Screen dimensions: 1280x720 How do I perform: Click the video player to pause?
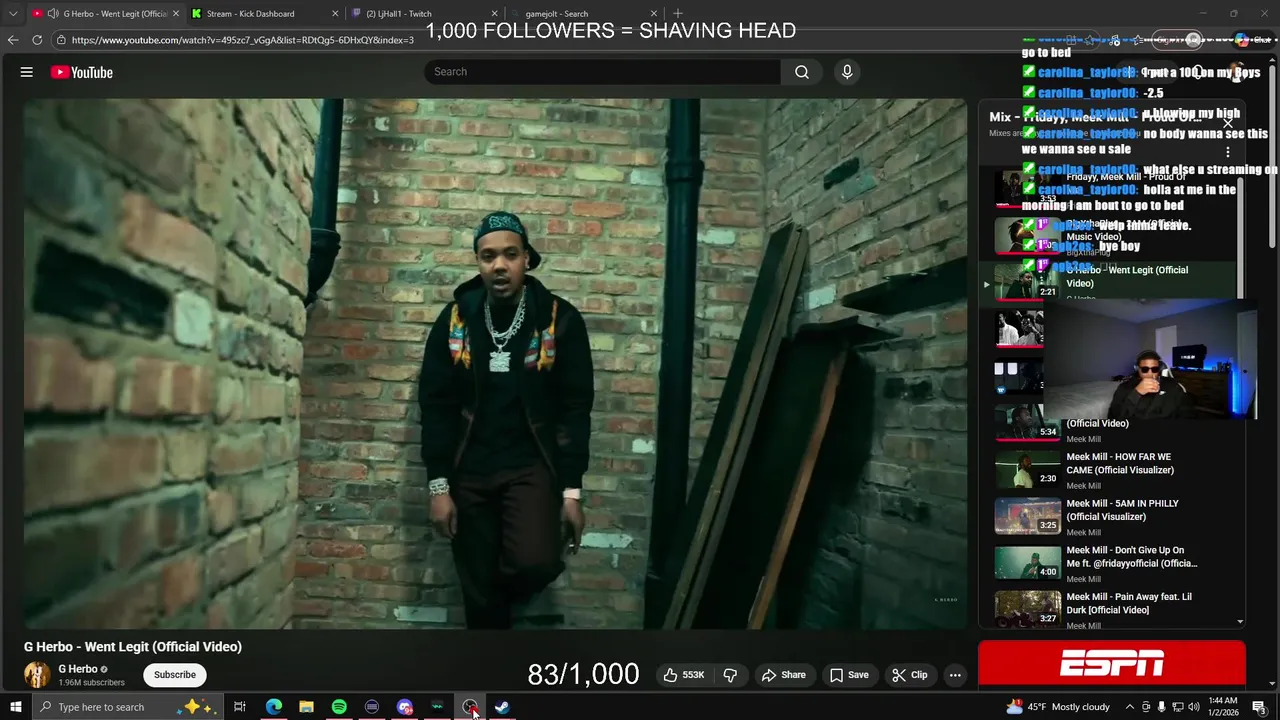495,363
